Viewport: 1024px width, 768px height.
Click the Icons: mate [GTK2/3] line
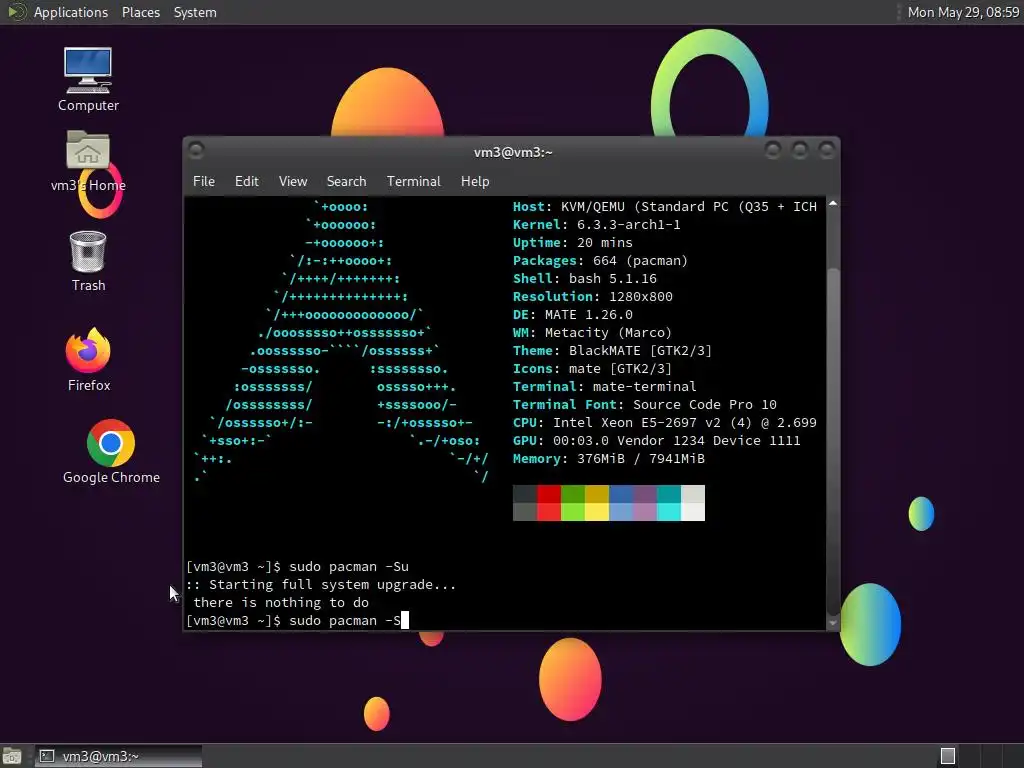(x=592, y=369)
